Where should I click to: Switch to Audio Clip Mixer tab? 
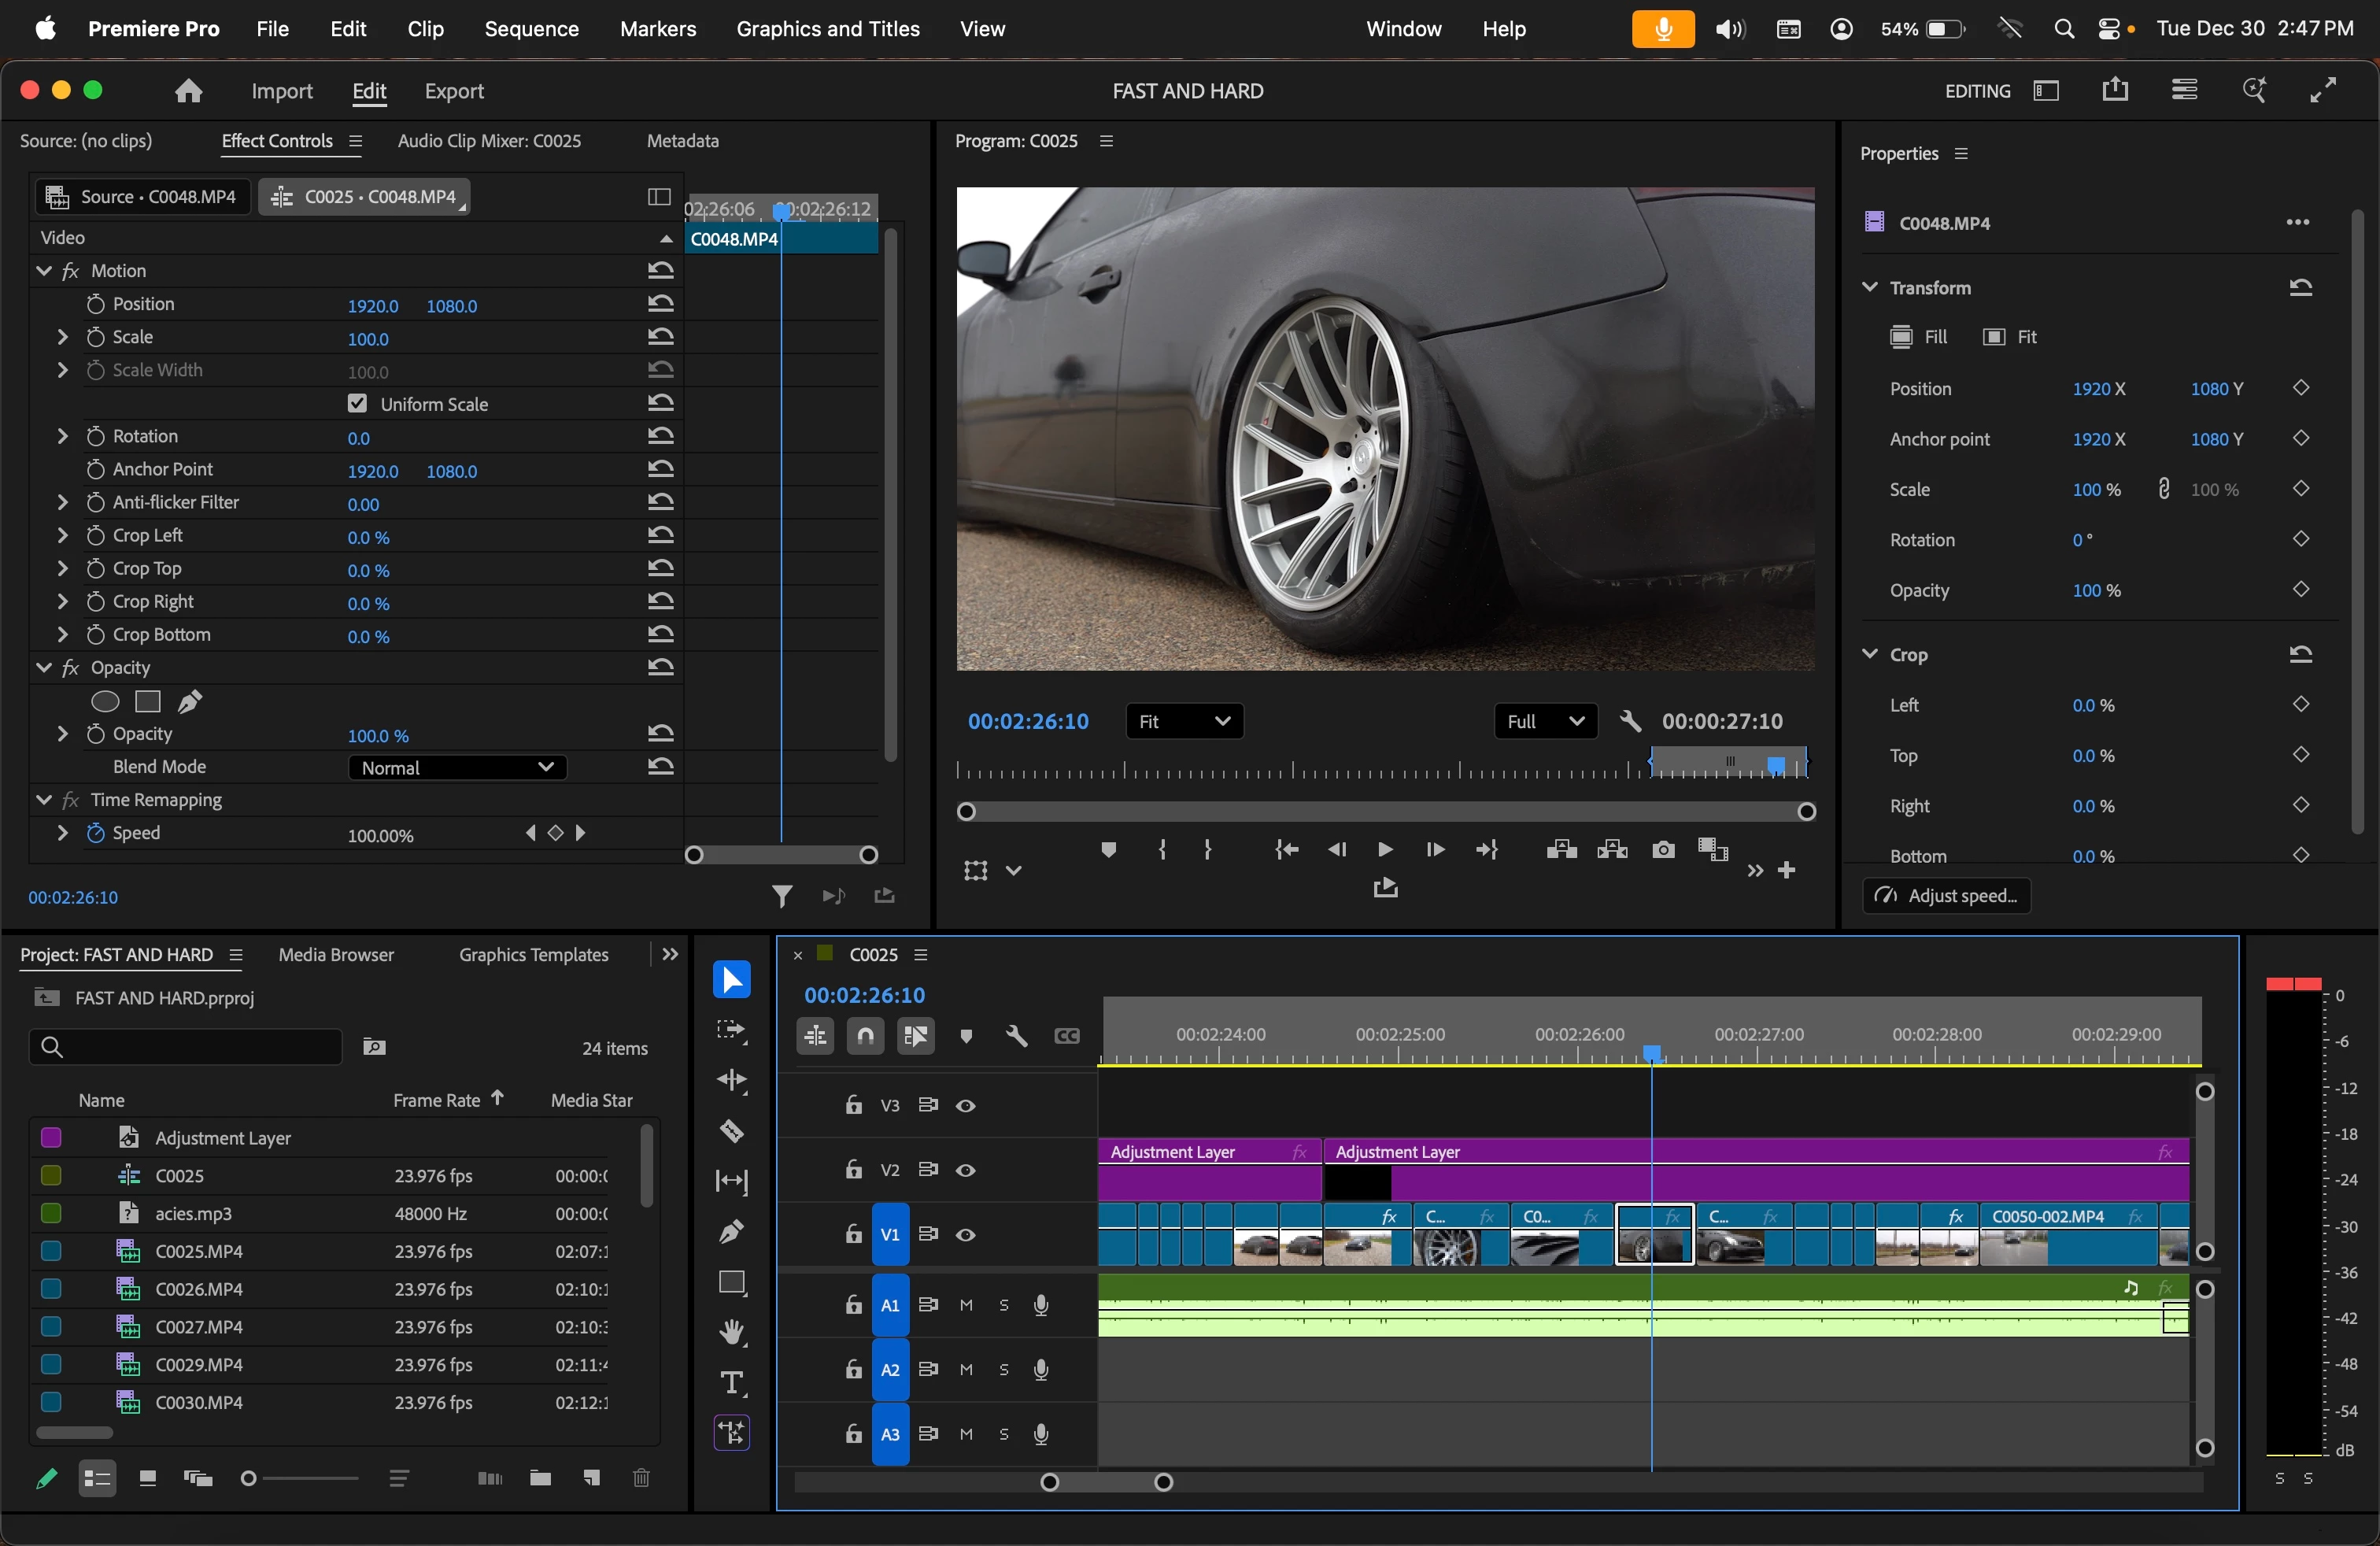[x=489, y=141]
